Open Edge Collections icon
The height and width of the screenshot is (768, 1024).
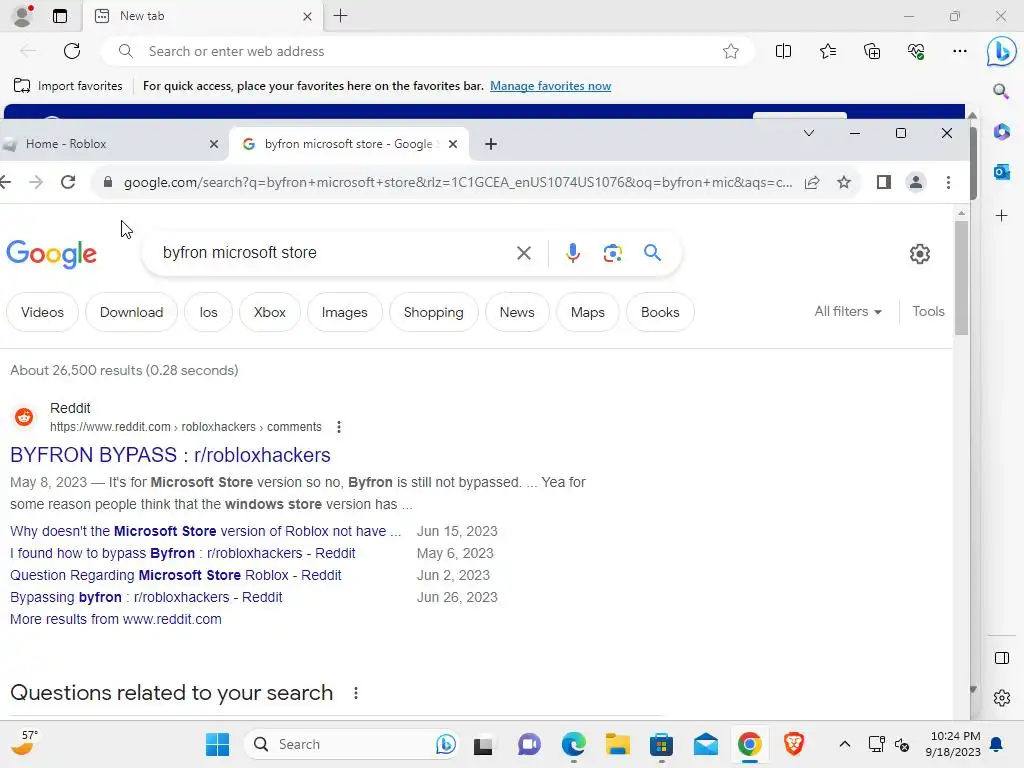pos(872,51)
